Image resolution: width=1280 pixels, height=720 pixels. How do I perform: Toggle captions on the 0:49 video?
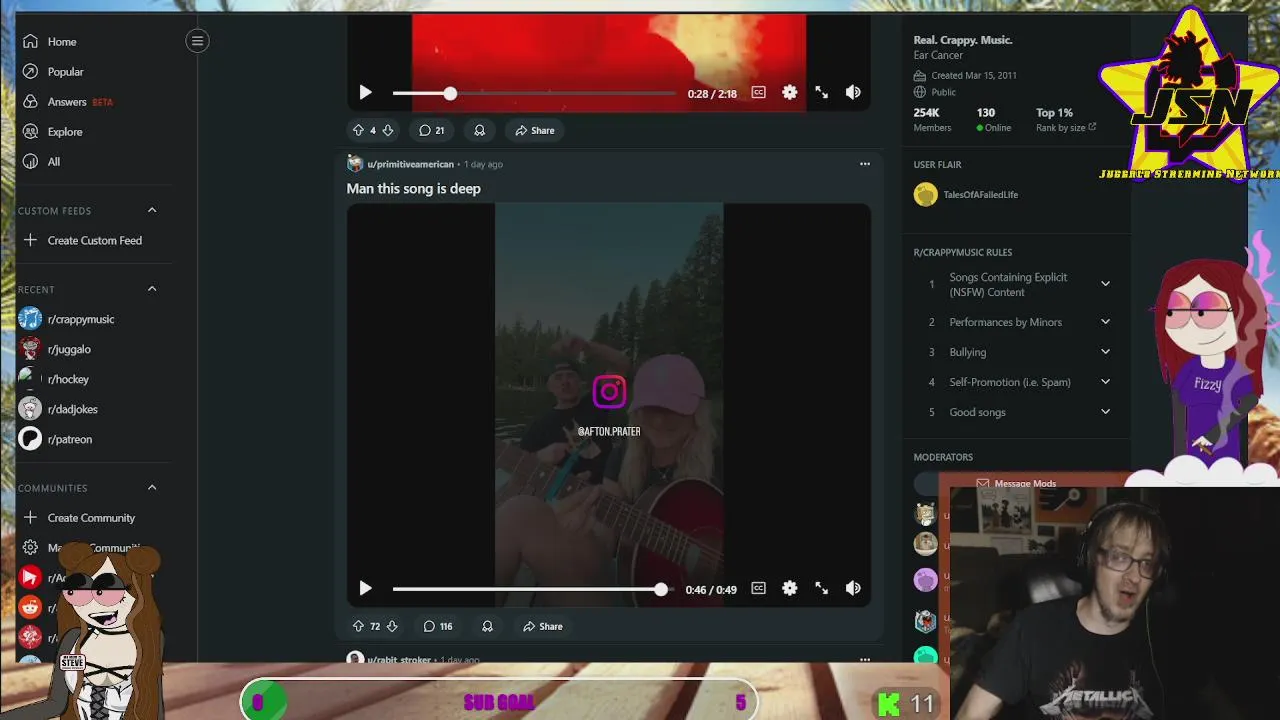click(x=758, y=589)
